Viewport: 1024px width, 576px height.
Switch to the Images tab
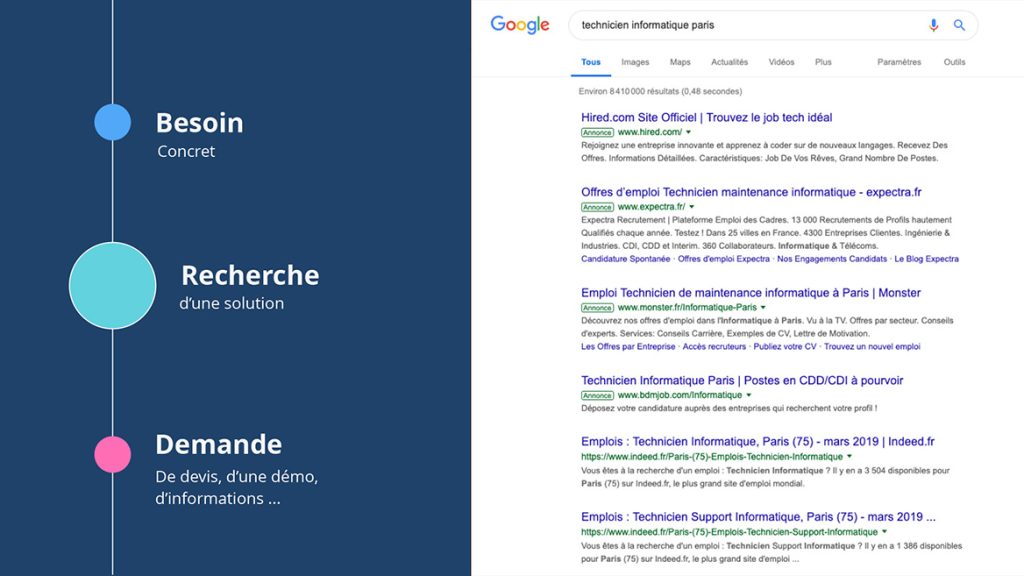635,62
